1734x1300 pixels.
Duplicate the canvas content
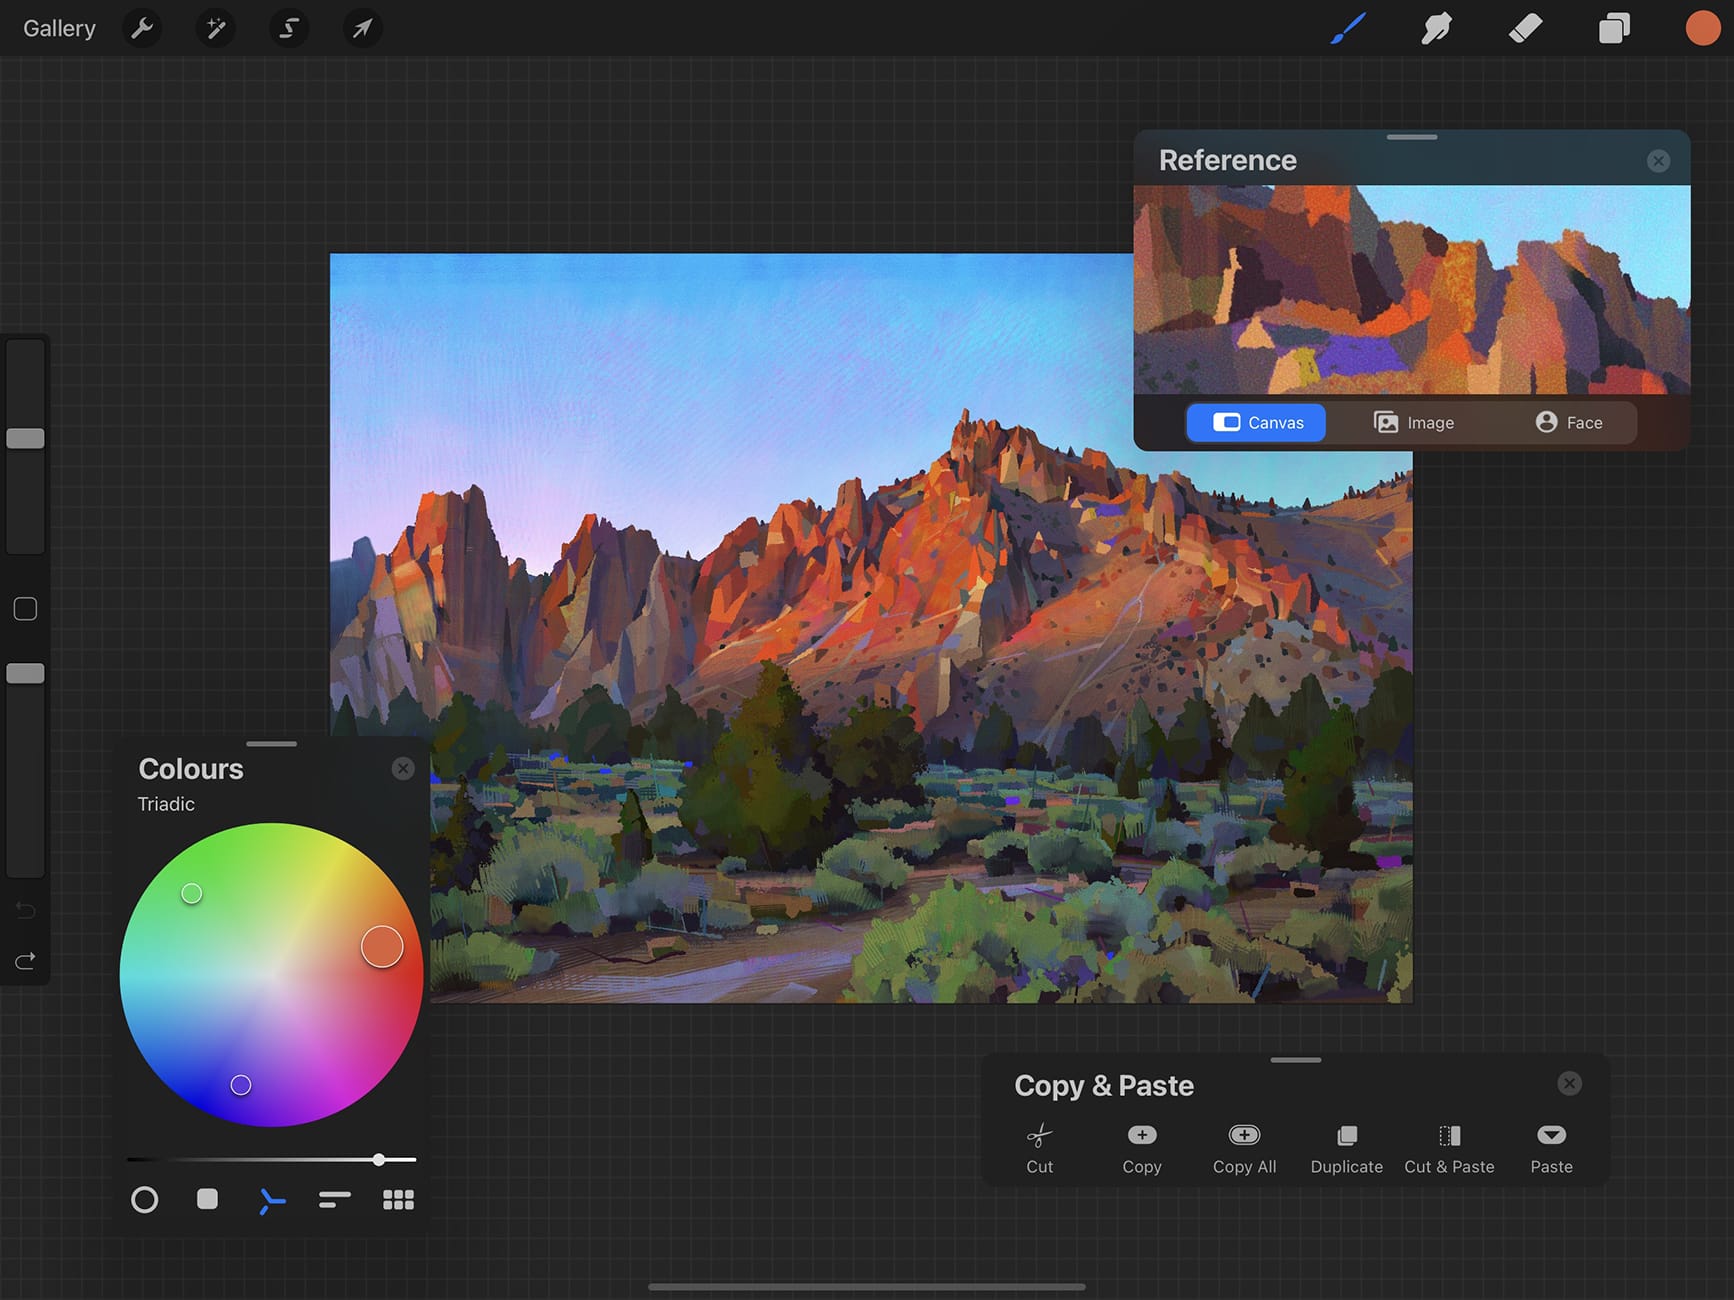click(x=1346, y=1145)
